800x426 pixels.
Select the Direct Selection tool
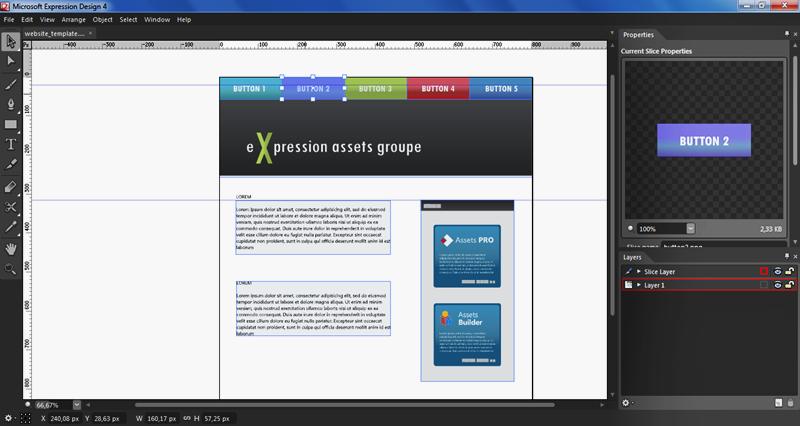11,61
